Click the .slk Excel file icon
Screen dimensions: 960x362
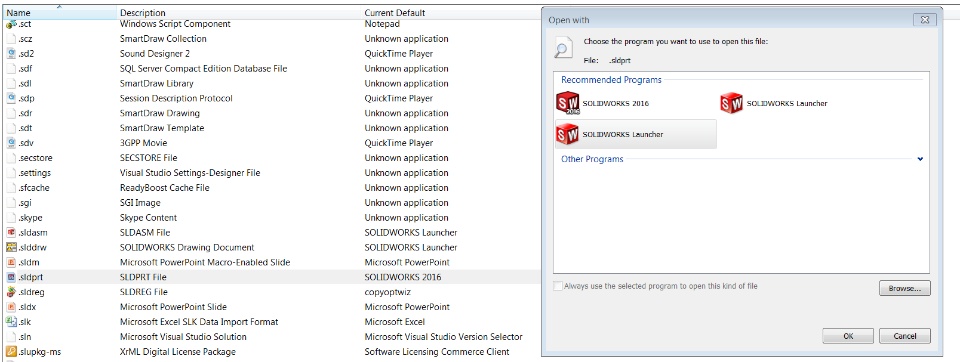click(11, 322)
